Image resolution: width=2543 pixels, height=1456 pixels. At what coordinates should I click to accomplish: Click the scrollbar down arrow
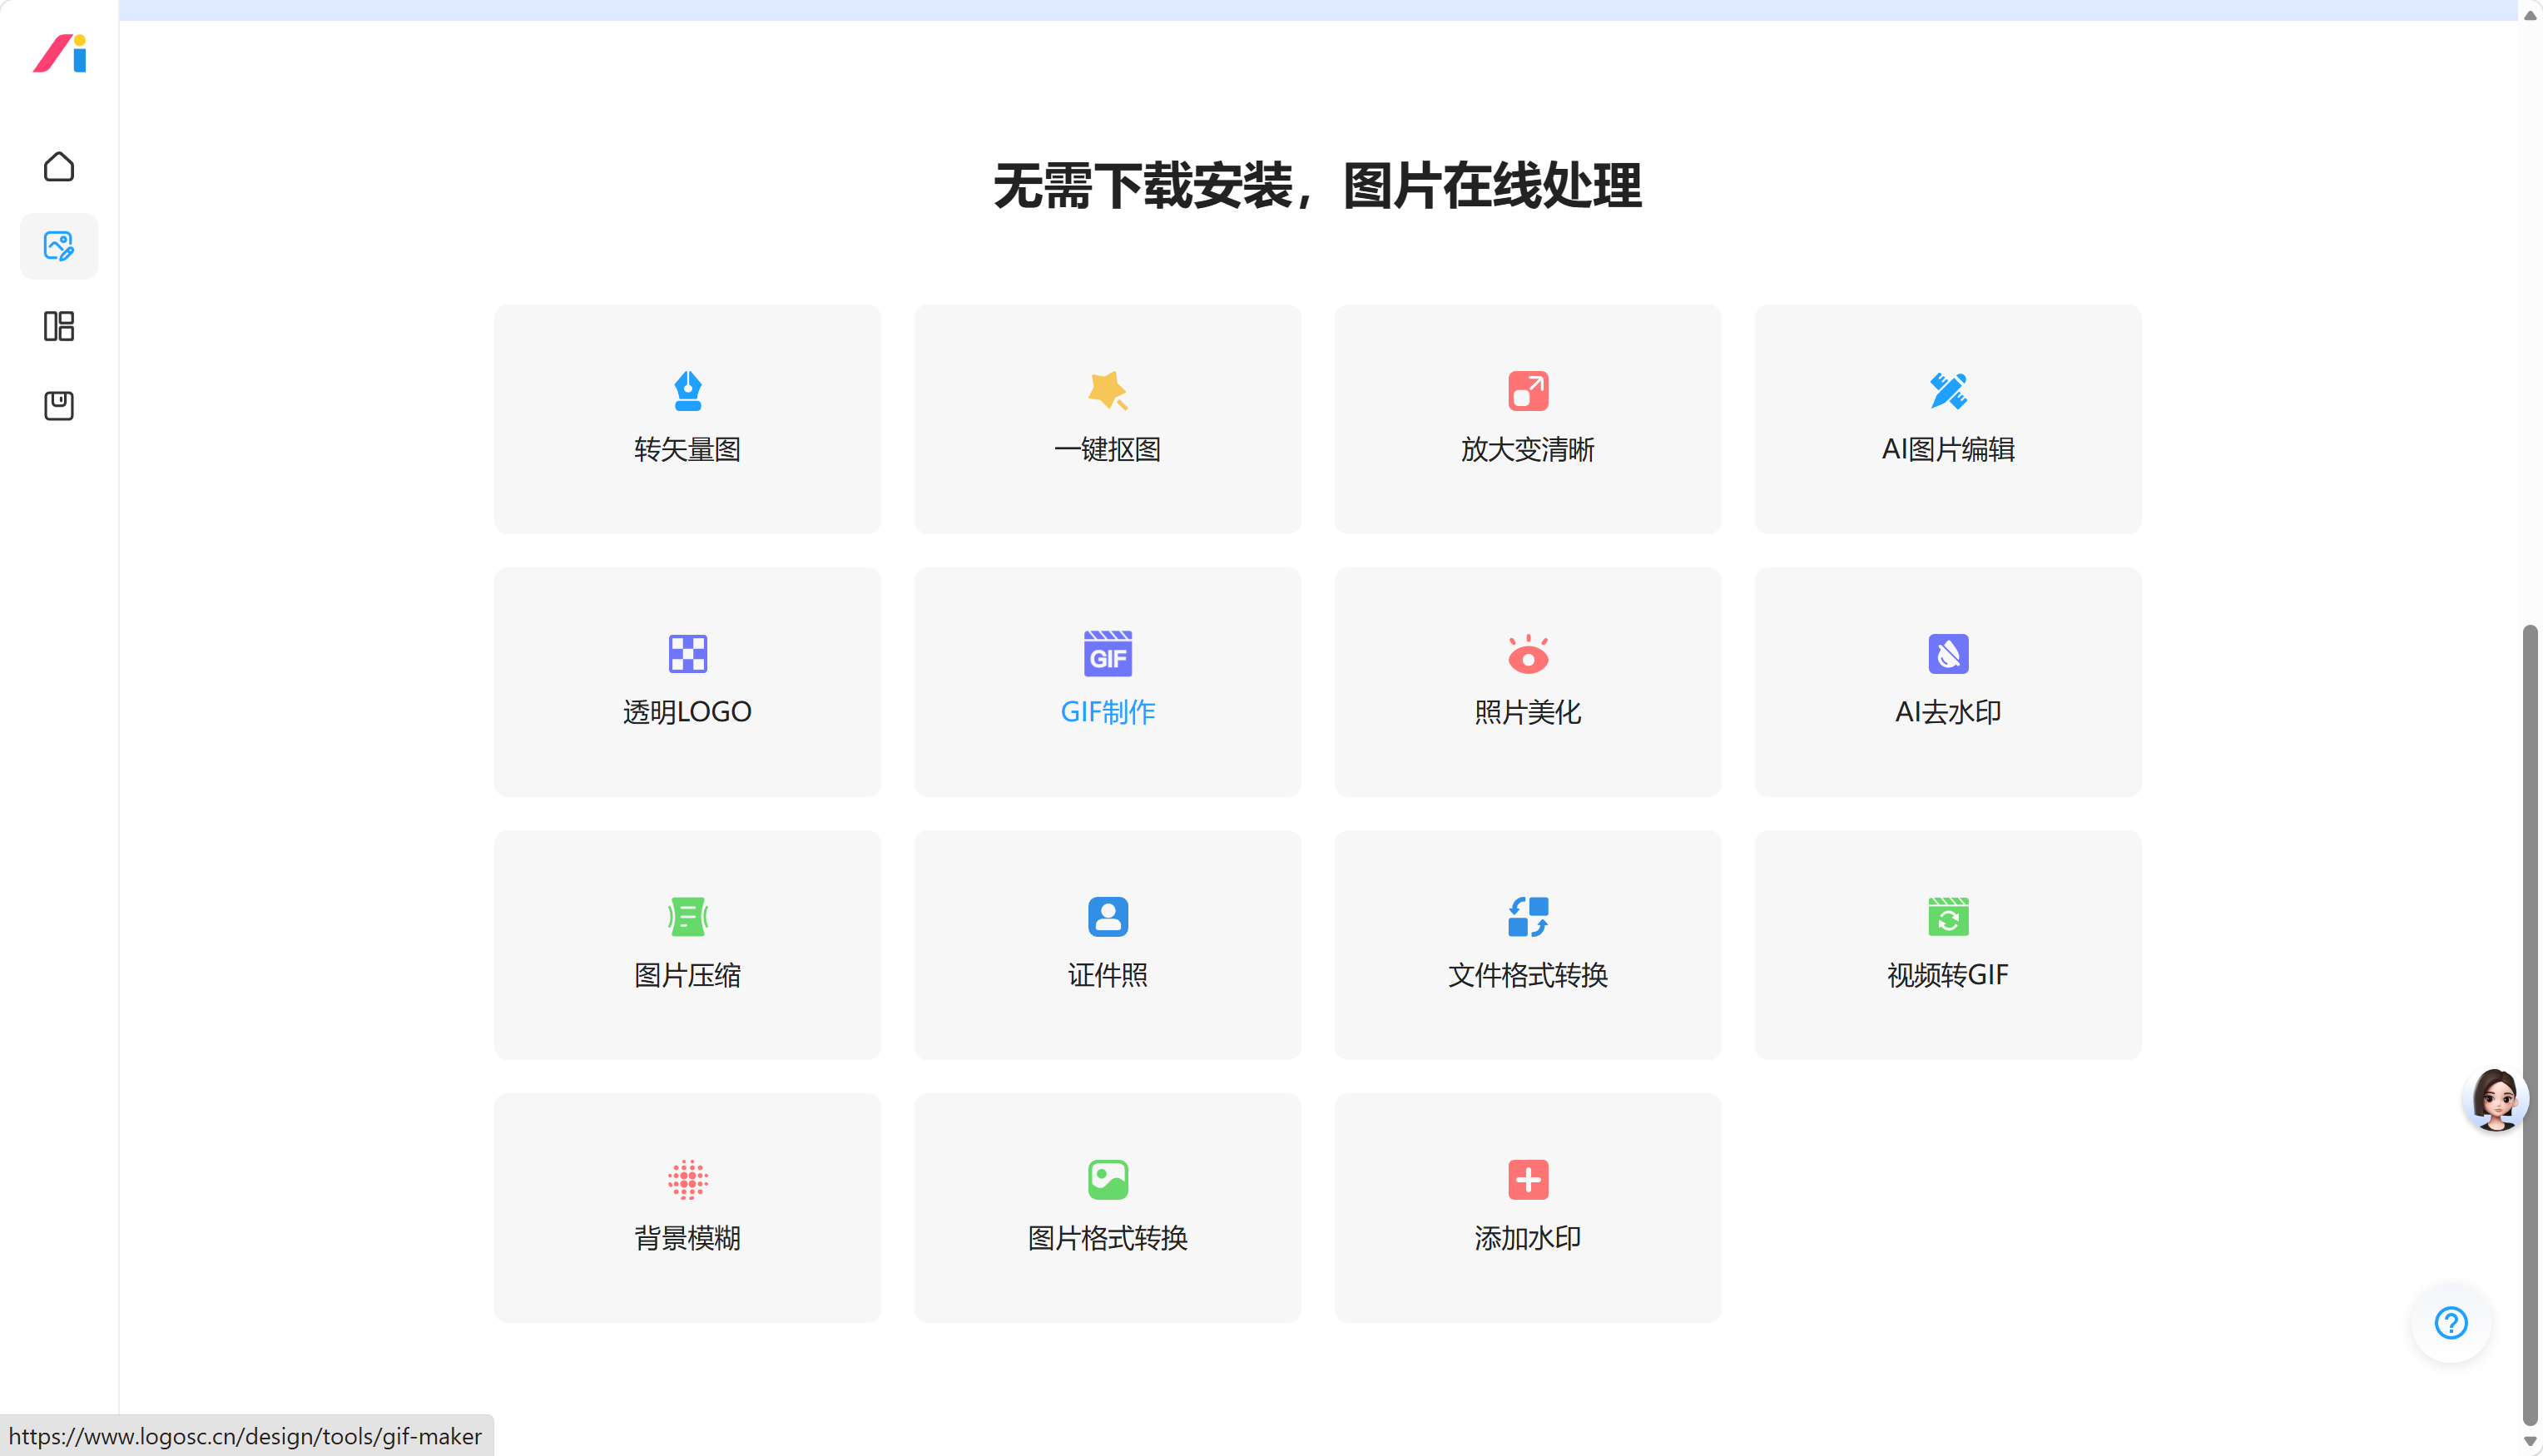coord(2531,1442)
